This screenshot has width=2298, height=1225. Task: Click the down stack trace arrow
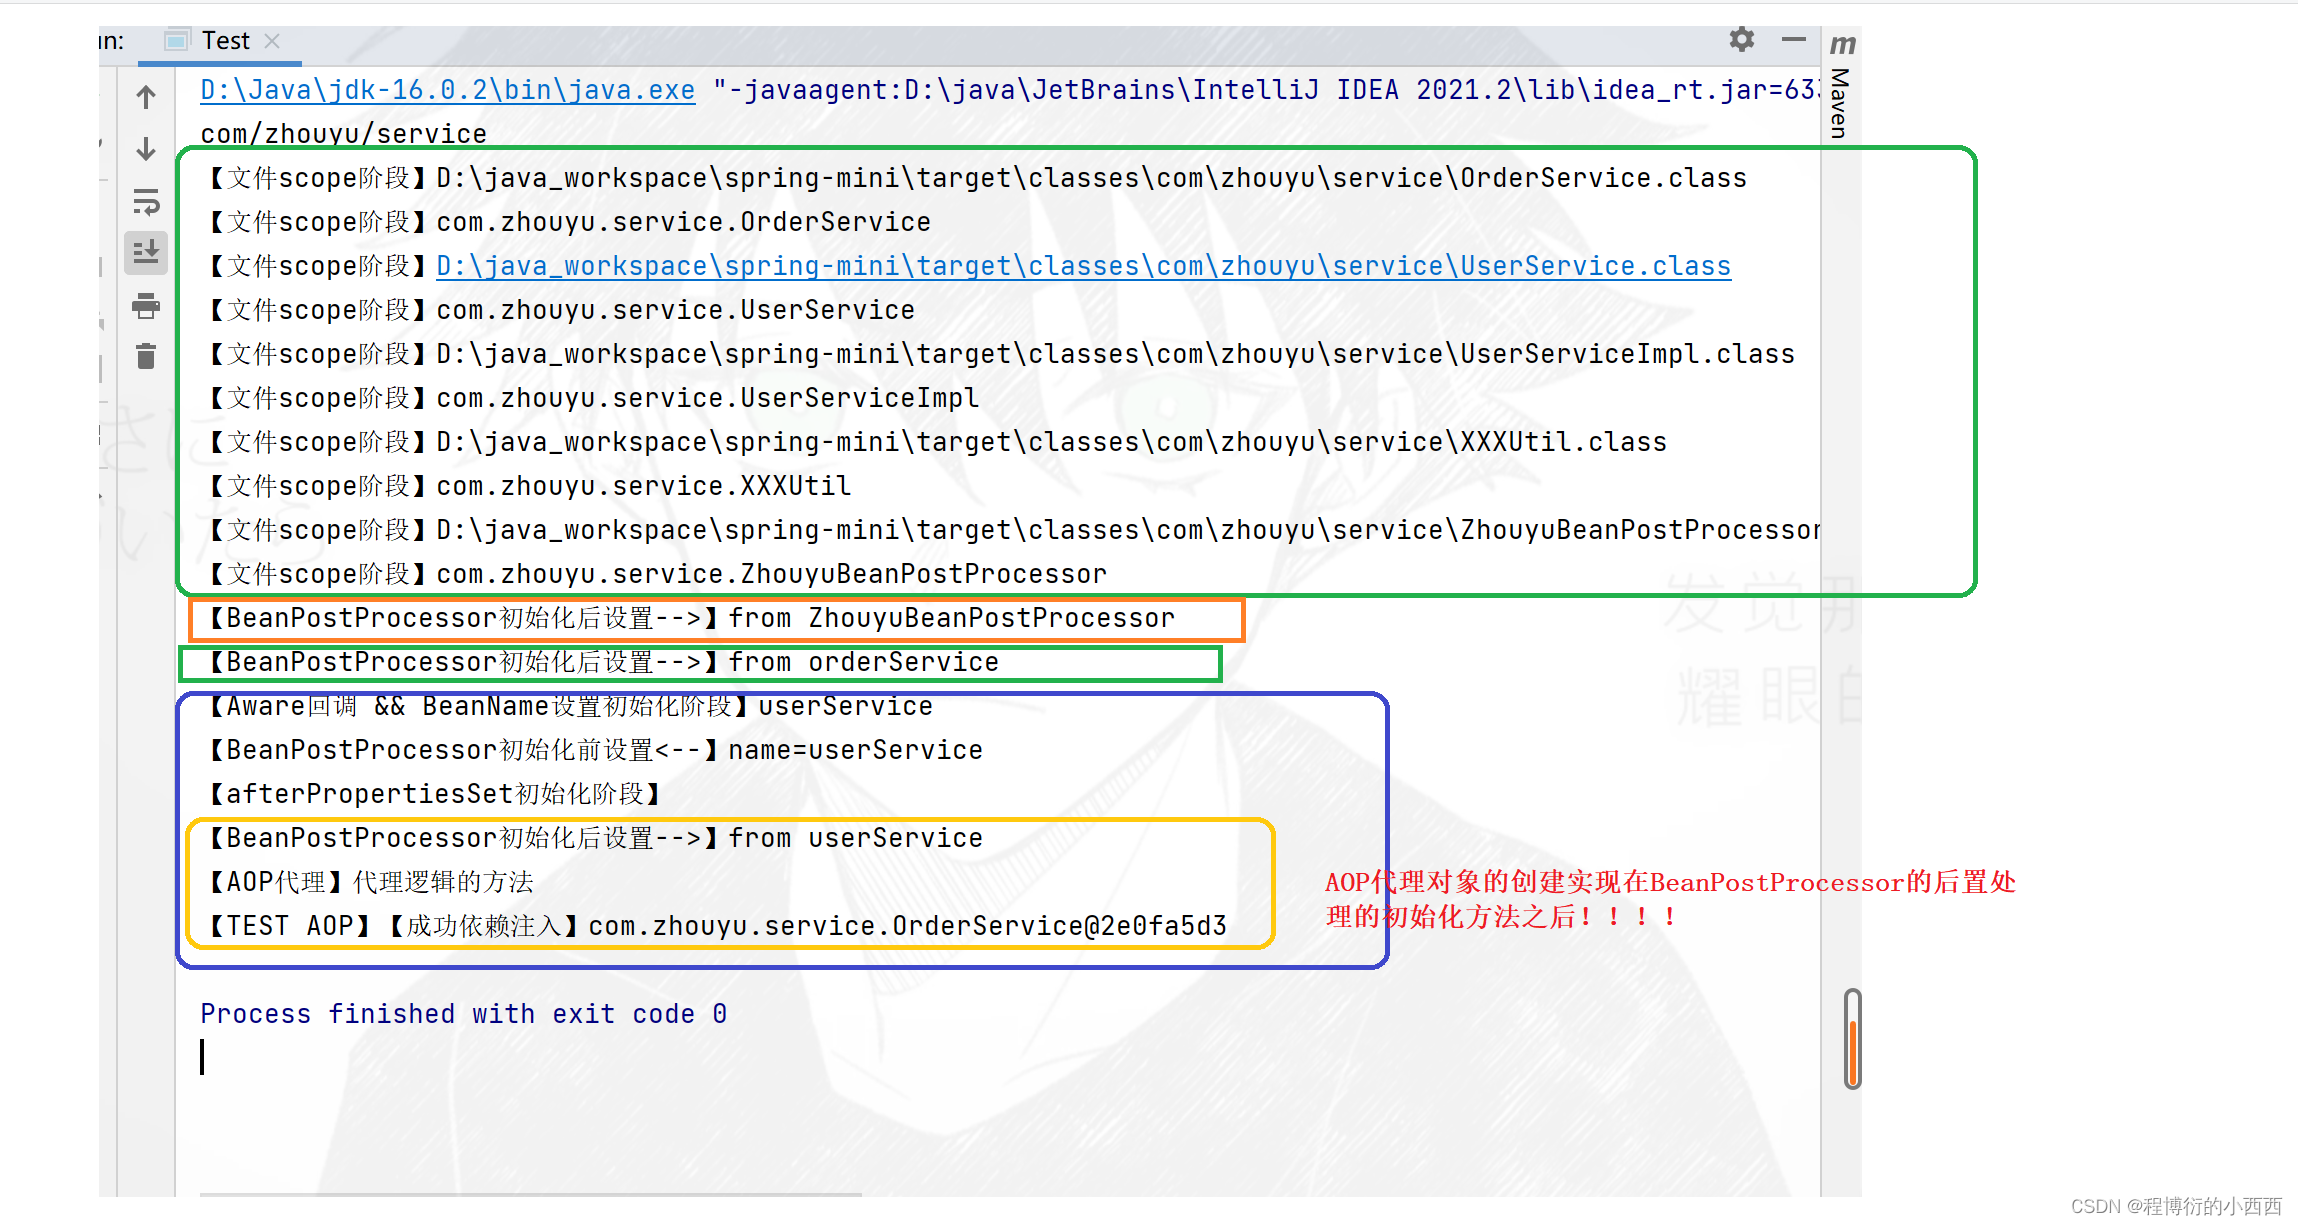pyautogui.click(x=146, y=149)
